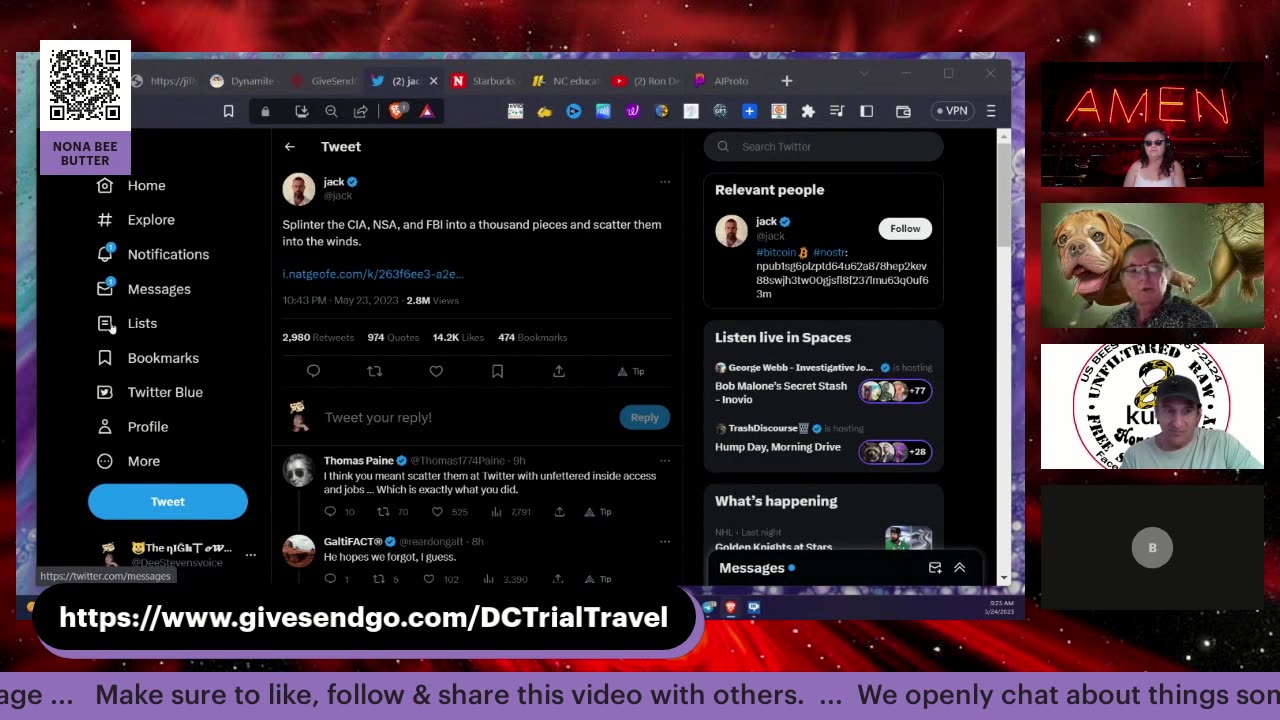
Task: Switch to the AIProto browser tab
Action: coord(722,81)
